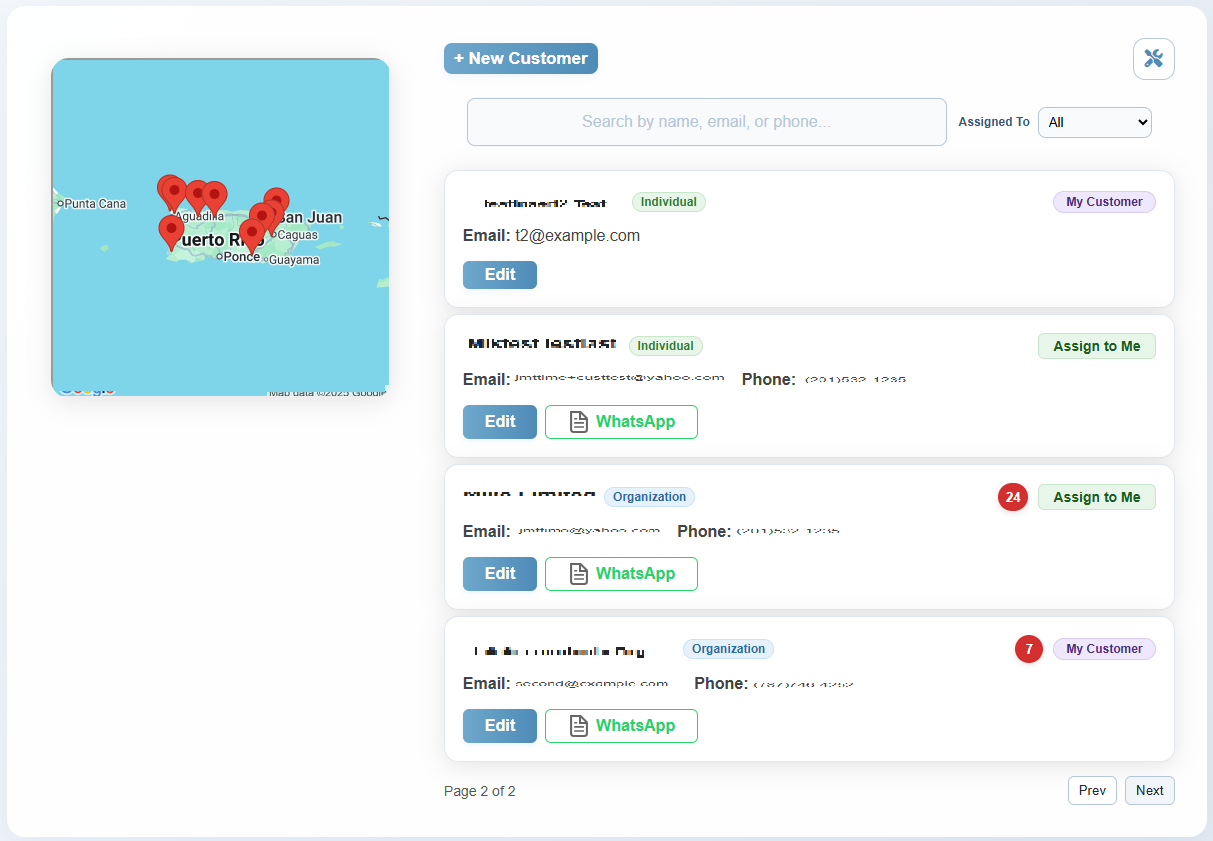Click the red badge showing 24

(x=1012, y=497)
